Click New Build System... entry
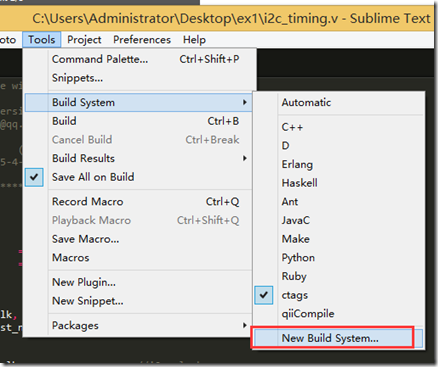The image size is (438, 367). [x=338, y=338]
